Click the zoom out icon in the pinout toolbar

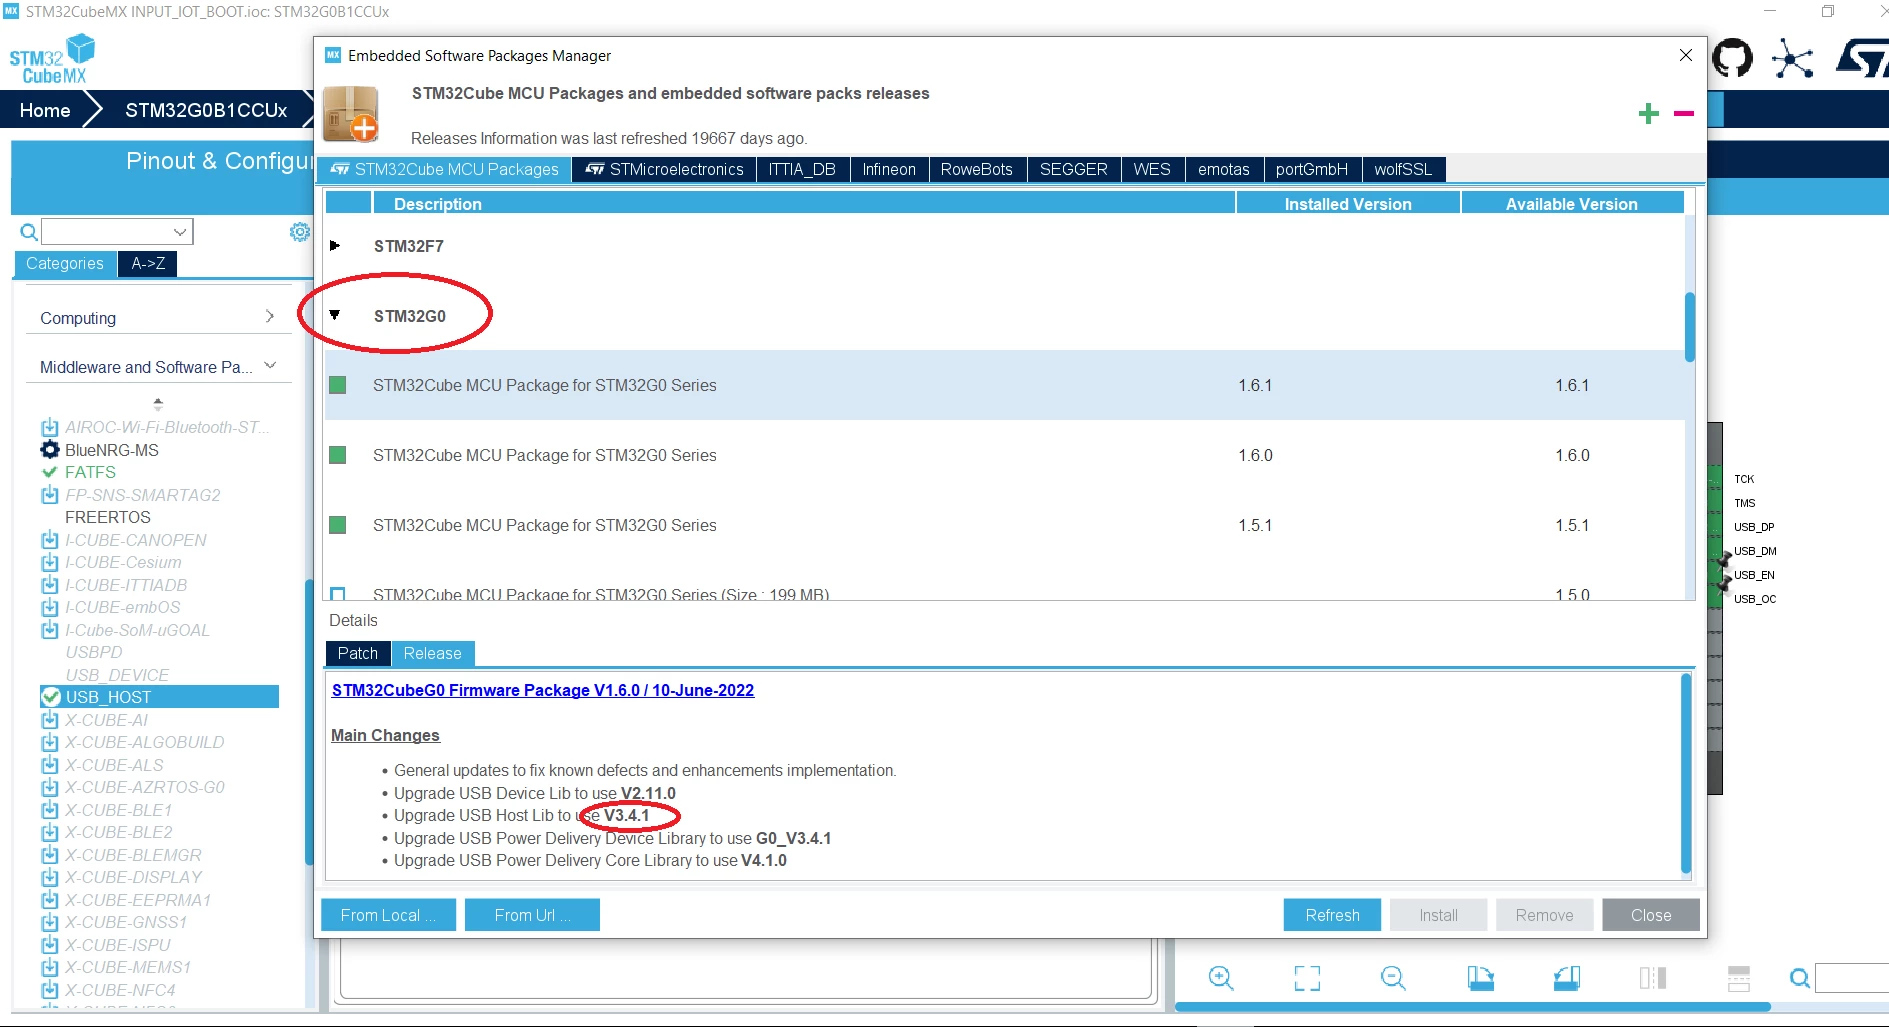point(1393,978)
